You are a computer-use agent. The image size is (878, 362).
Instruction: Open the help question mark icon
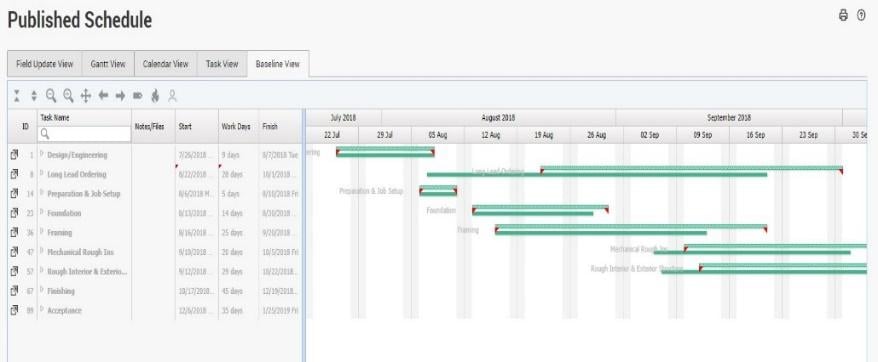tap(861, 16)
